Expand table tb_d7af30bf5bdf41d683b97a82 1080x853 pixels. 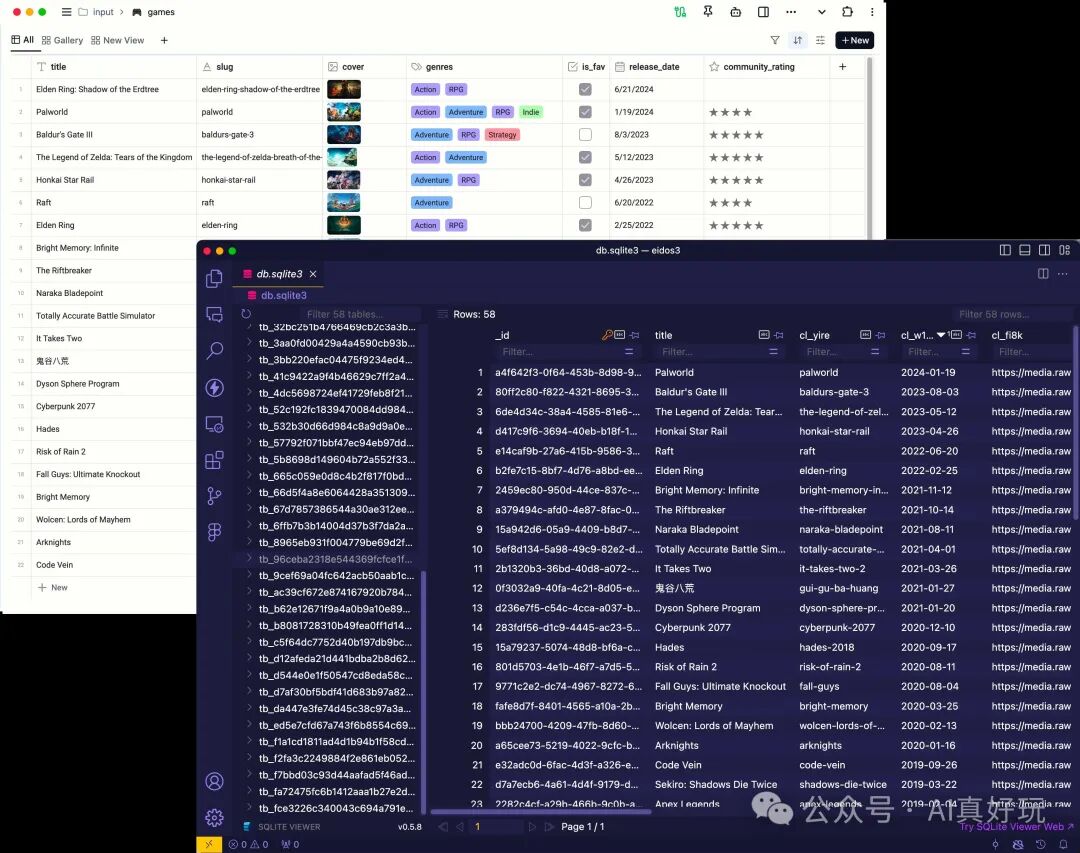click(x=249, y=691)
